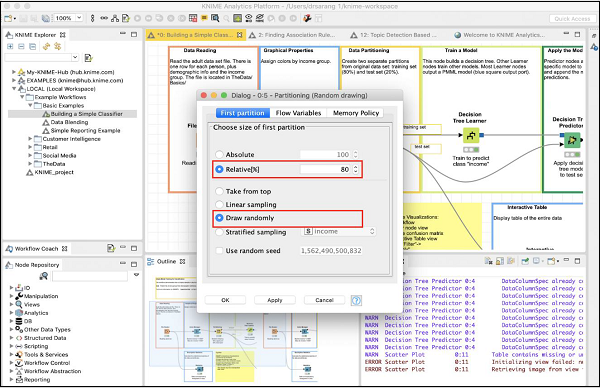Expand the Customer Intelligence folder
Viewport: 600px width, 388px height.
[30, 139]
